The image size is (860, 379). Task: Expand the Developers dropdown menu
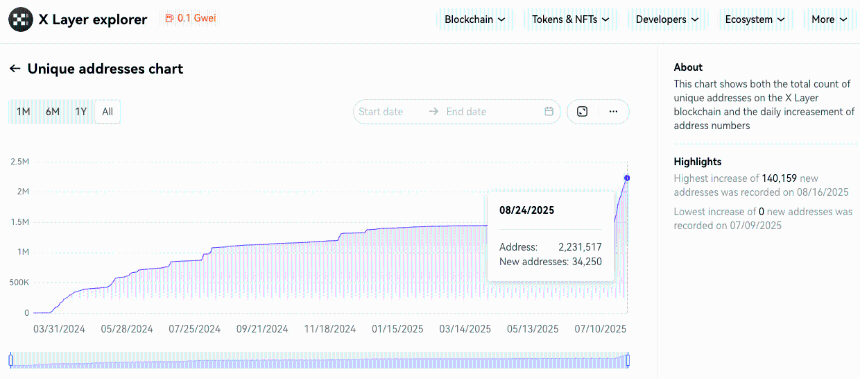(667, 19)
